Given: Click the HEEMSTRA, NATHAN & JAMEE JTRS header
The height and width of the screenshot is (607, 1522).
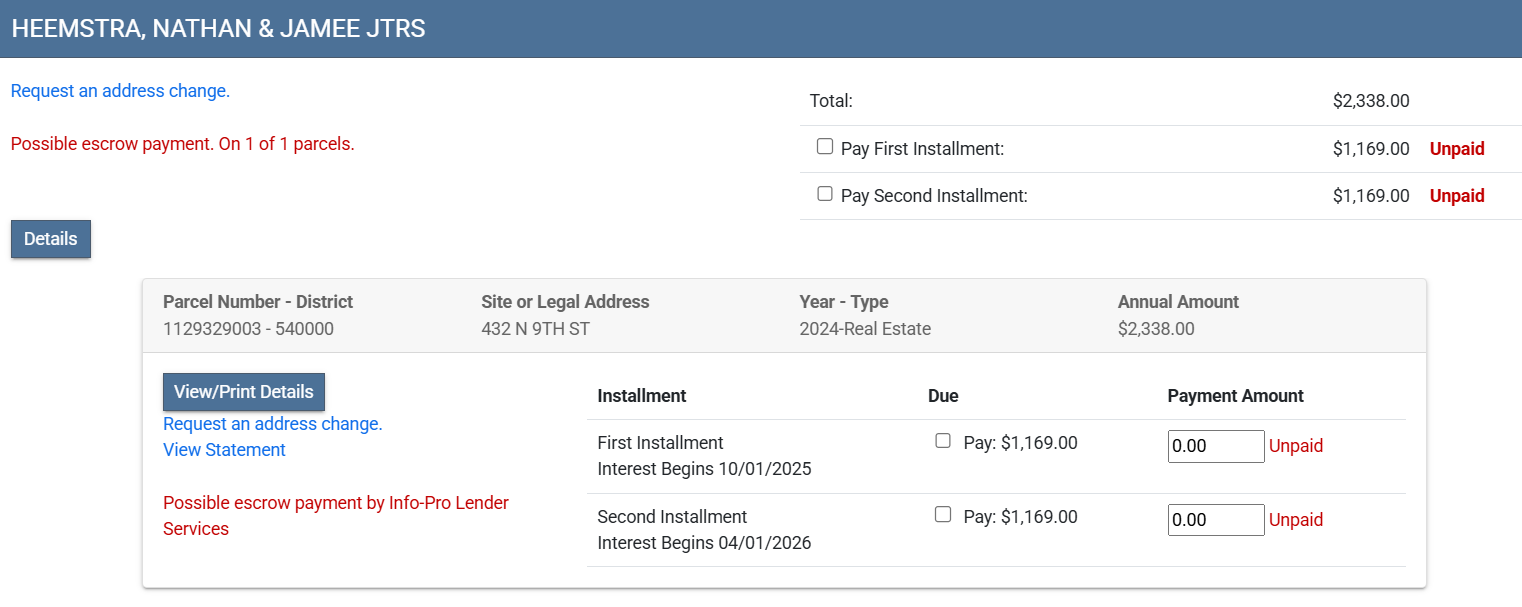Looking at the screenshot, I should click(218, 29).
